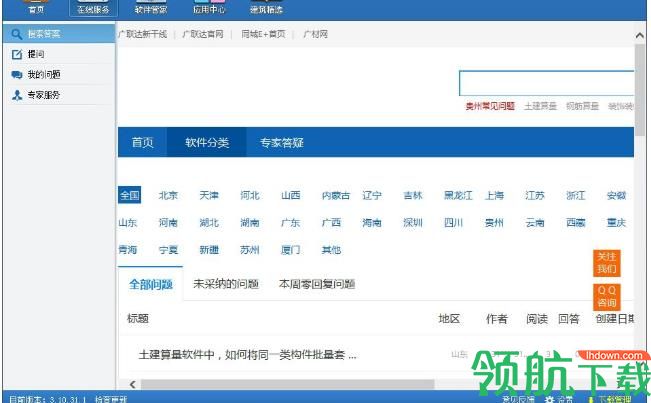
Task: Show the 全部问题 tab
Action: 150,284
